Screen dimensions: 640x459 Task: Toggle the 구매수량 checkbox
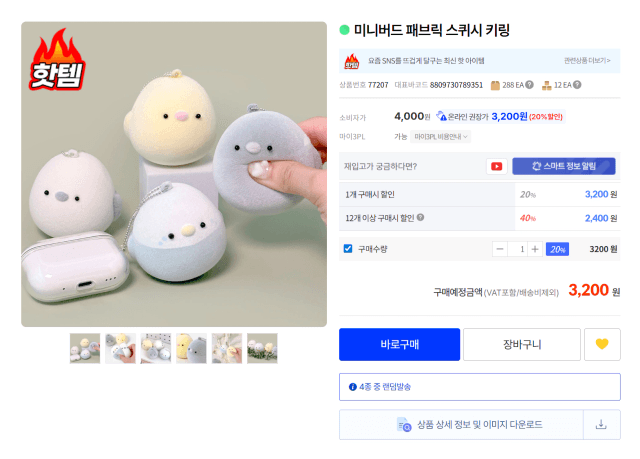point(348,248)
